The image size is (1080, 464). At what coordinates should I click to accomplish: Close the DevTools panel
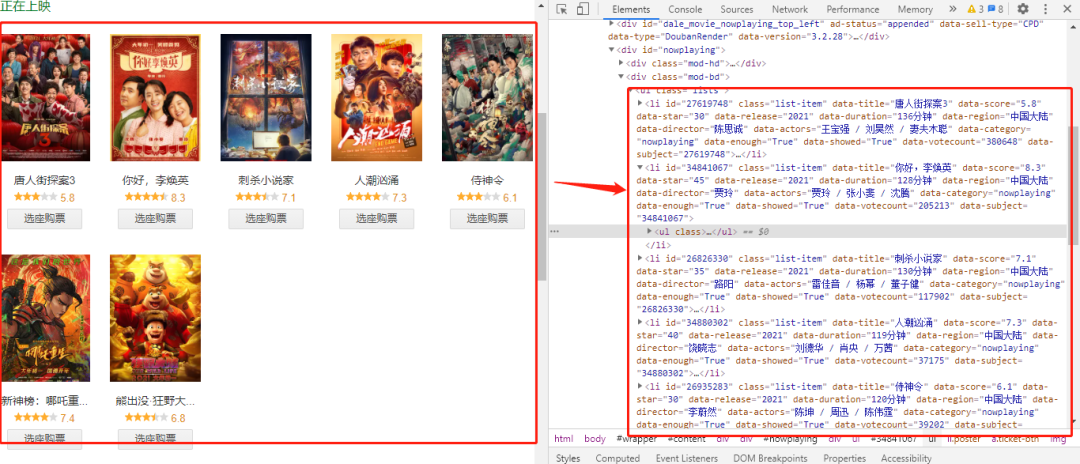[x=1066, y=9]
